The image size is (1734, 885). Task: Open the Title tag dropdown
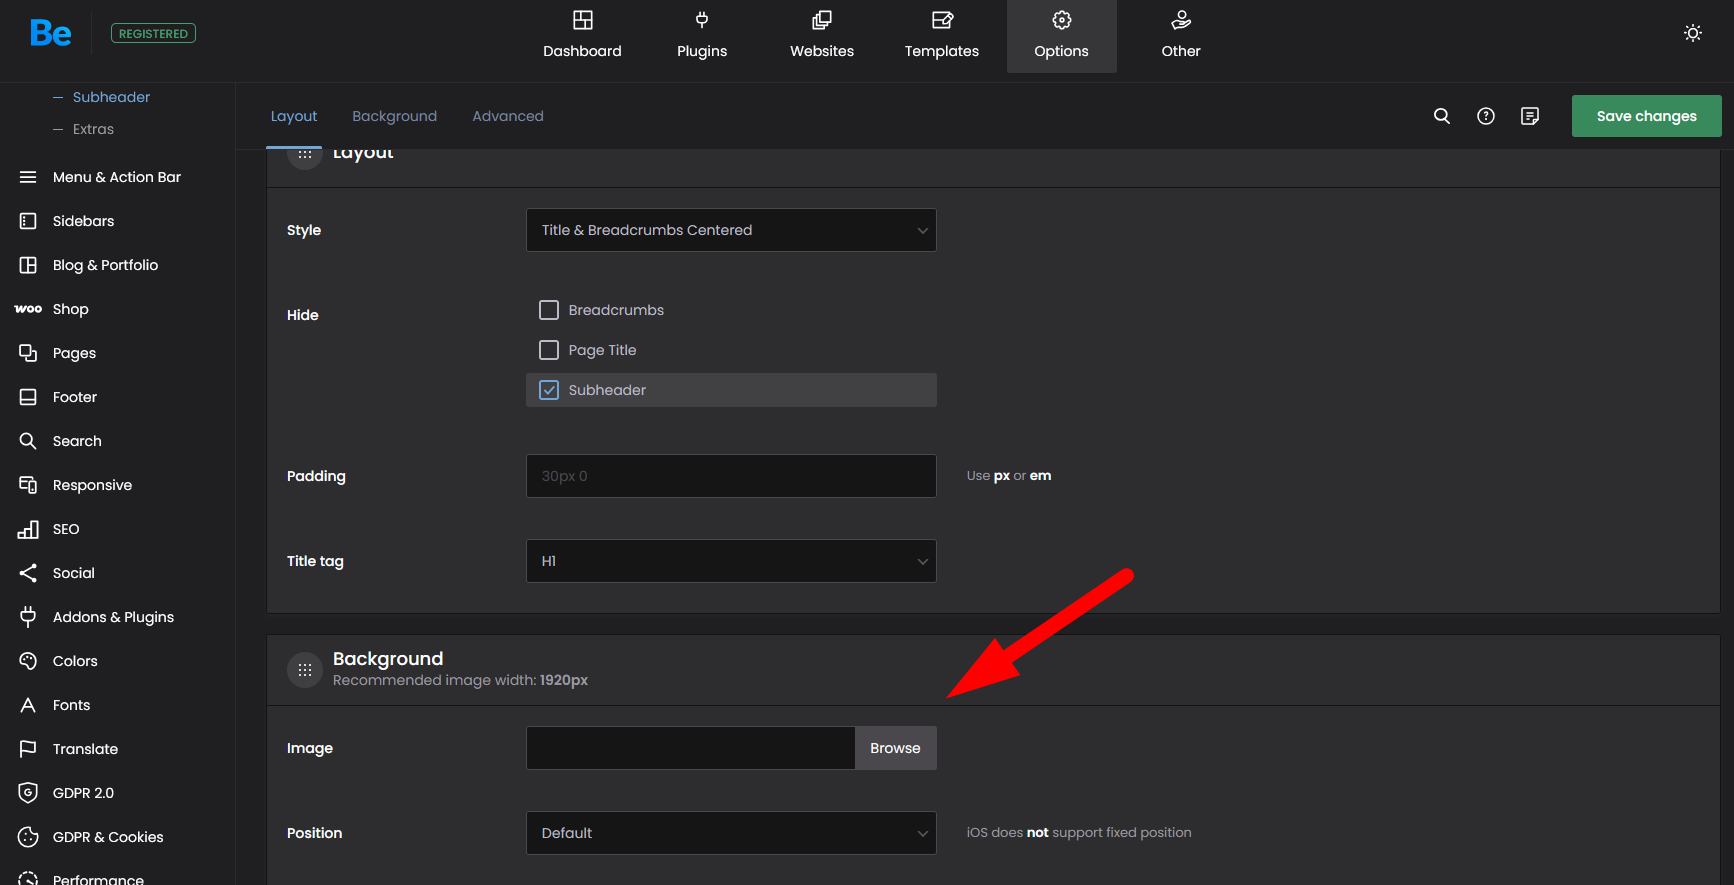[731, 561]
